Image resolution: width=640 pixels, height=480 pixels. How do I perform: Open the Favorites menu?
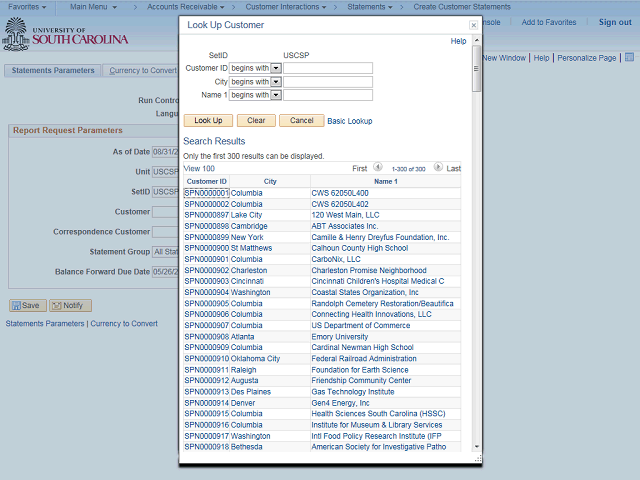[27, 7]
